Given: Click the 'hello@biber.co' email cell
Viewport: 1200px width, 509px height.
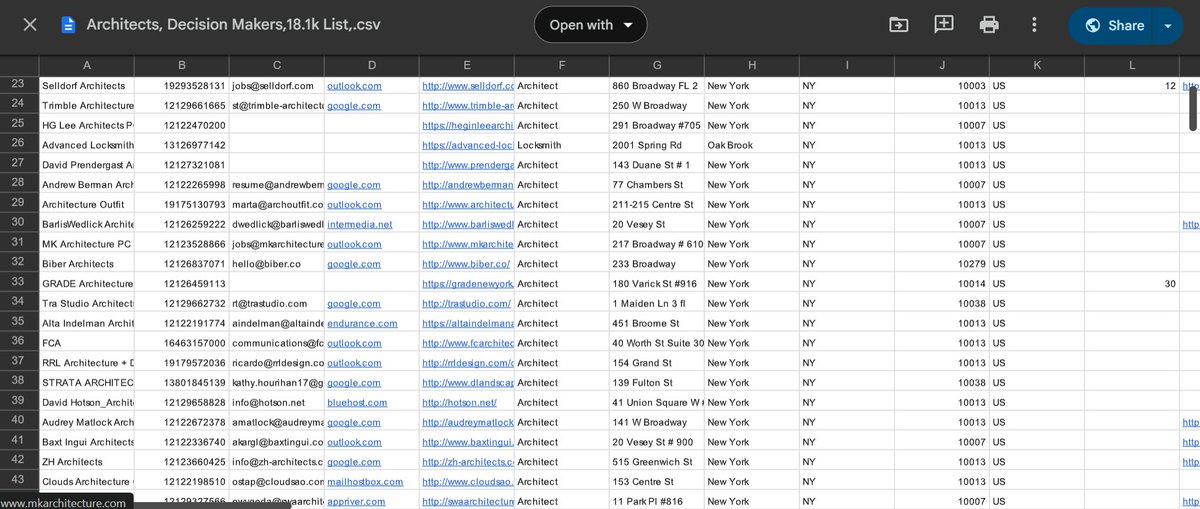Looking at the screenshot, I should (x=276, y=264).
